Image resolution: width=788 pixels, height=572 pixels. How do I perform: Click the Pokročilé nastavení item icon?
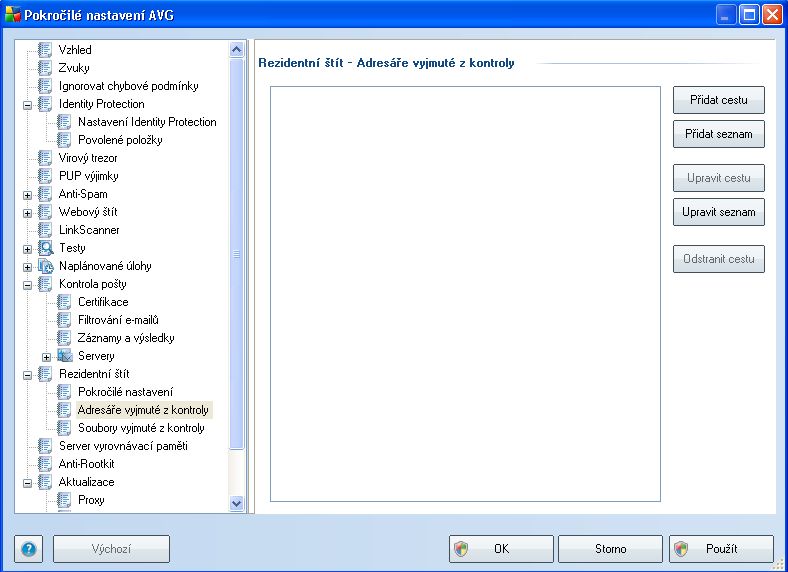pos(64,392)
